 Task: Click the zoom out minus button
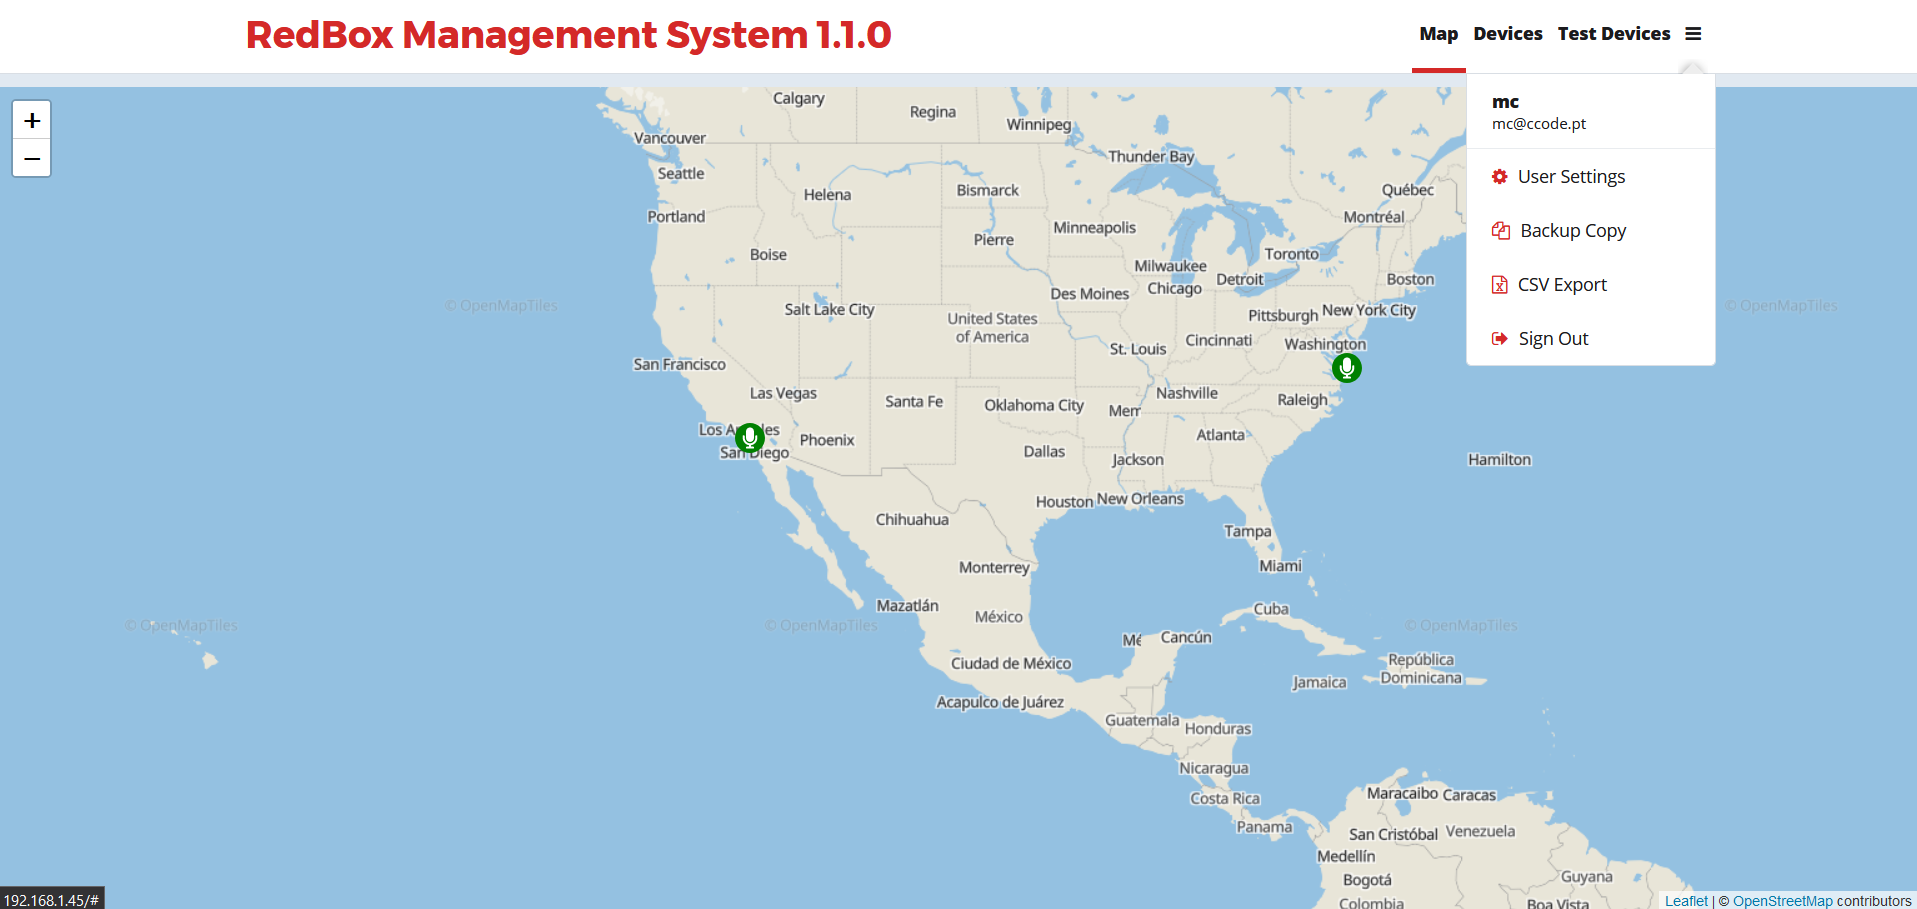[32, 159]
